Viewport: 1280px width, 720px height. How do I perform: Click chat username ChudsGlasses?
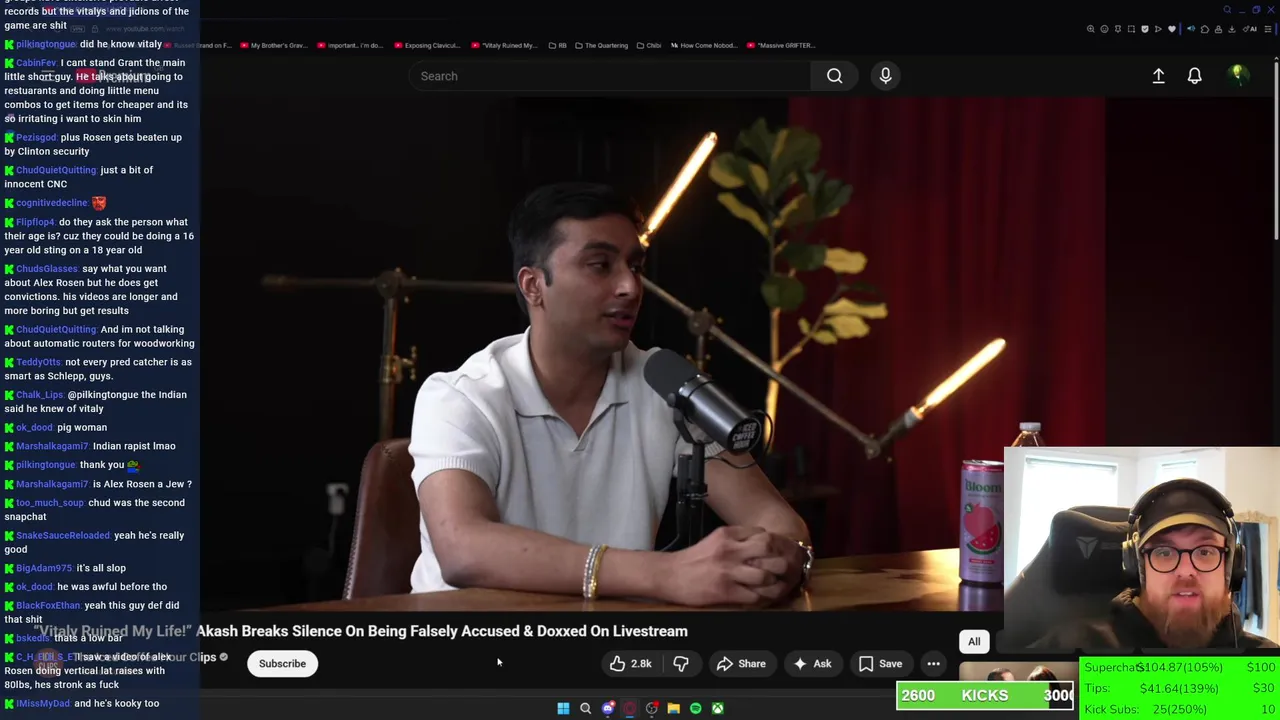[x=47, y=269]
